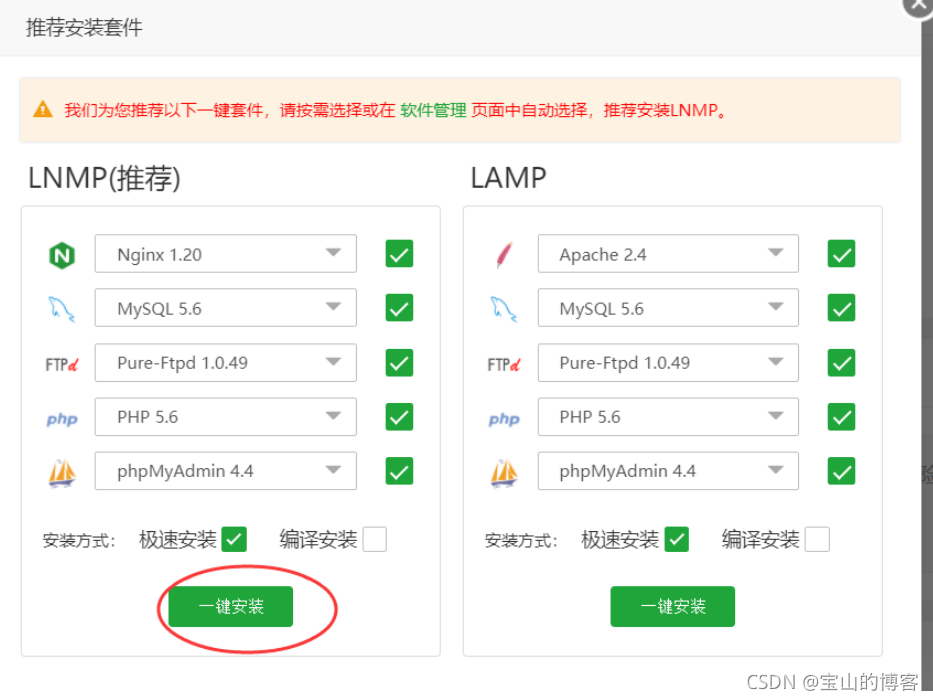Click the Apache feather icon in LAMP
This screenshot has height=700, width=933.
tap(504, 255)
